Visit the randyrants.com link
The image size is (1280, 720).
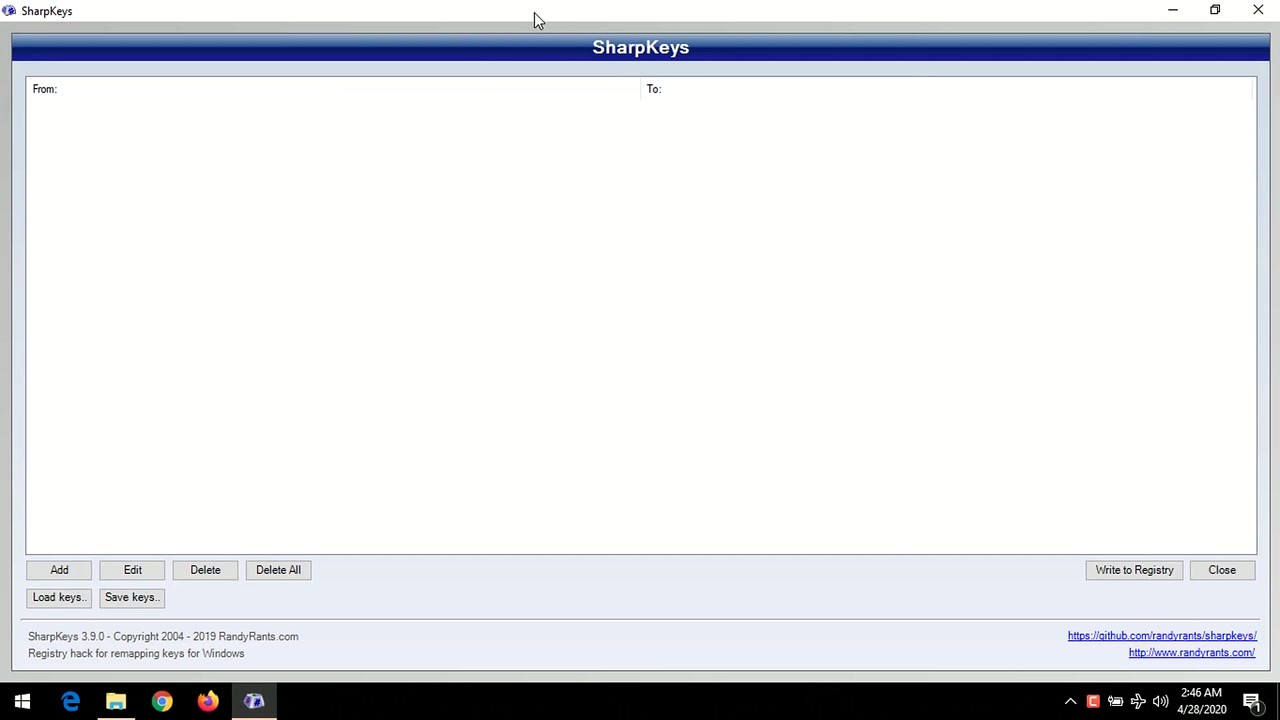(x=1191, y=652)
